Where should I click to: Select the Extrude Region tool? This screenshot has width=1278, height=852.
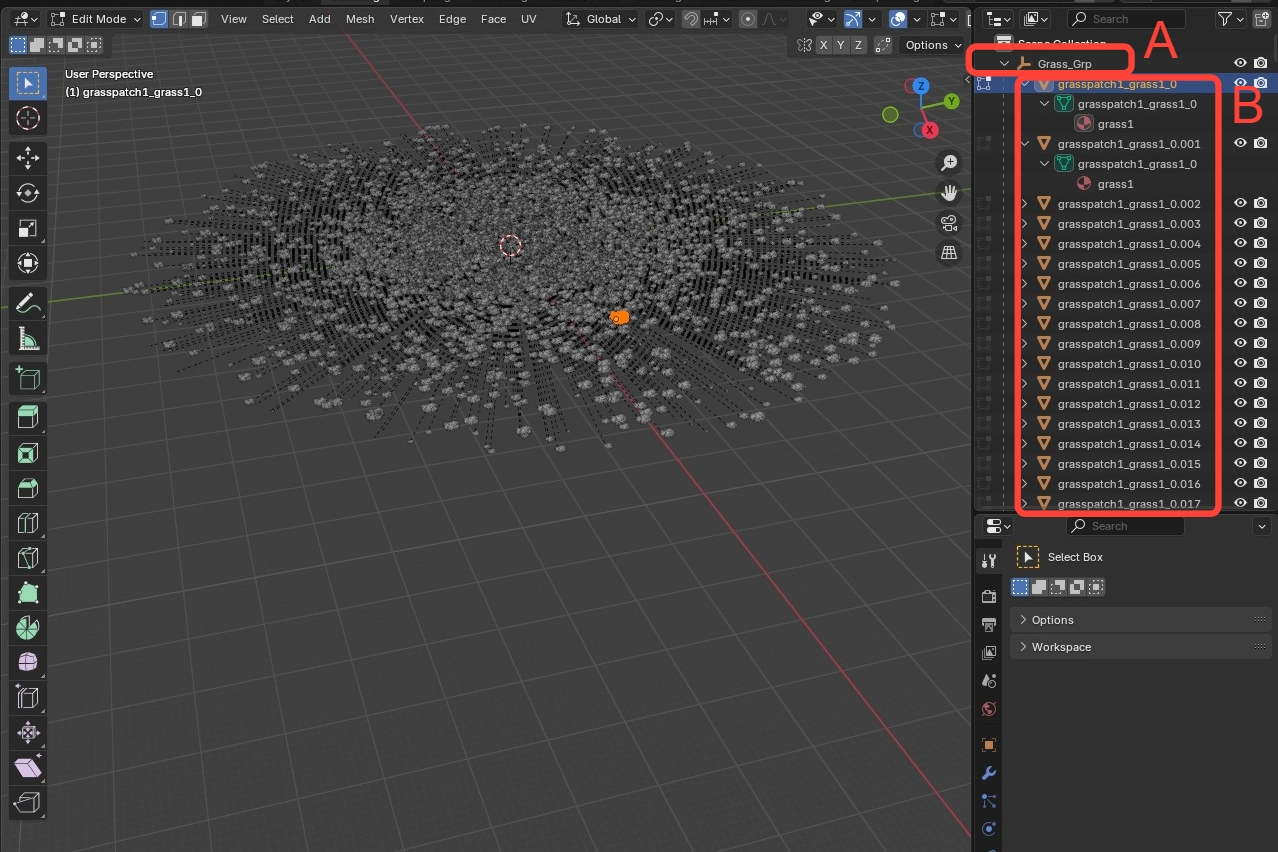[28, 417]
